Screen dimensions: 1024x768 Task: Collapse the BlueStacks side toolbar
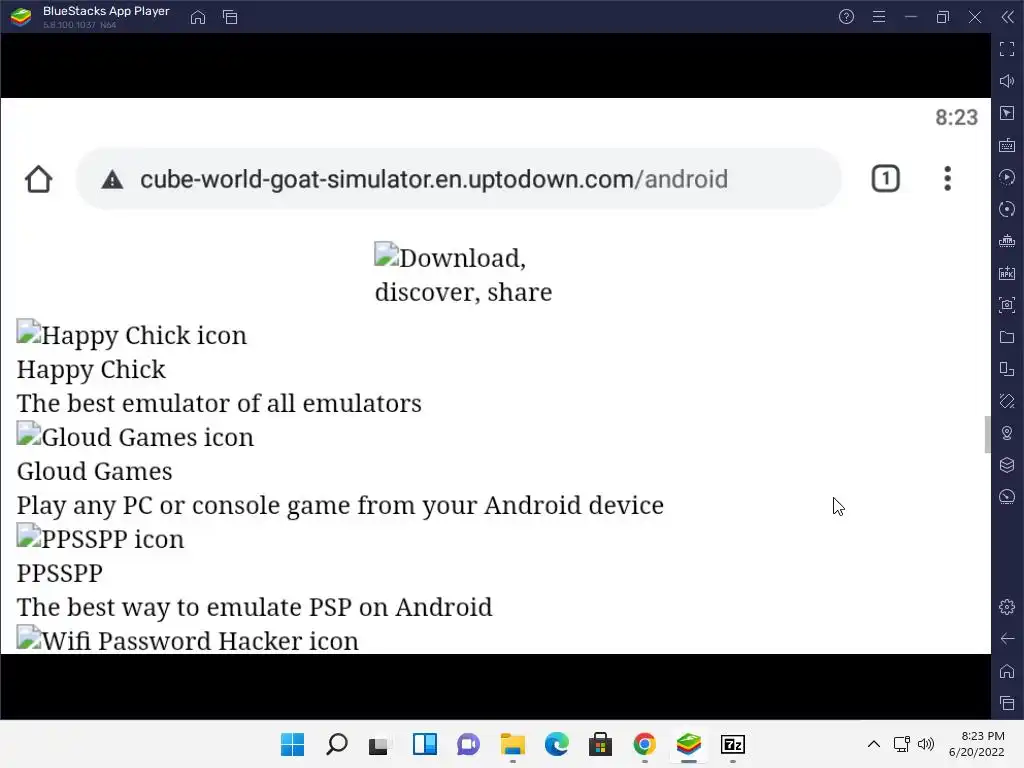pos(1008,17)
